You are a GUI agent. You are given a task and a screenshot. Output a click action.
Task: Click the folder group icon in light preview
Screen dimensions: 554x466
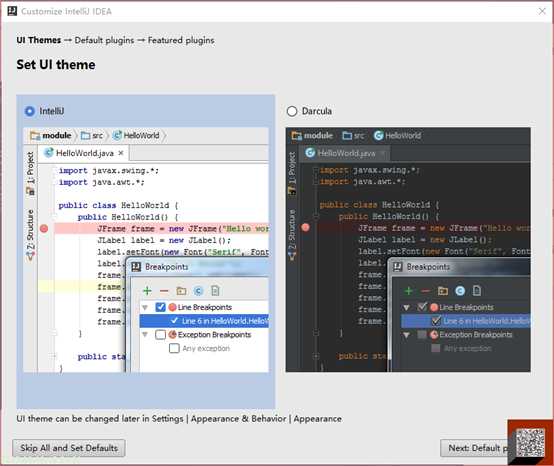[181, 291]
